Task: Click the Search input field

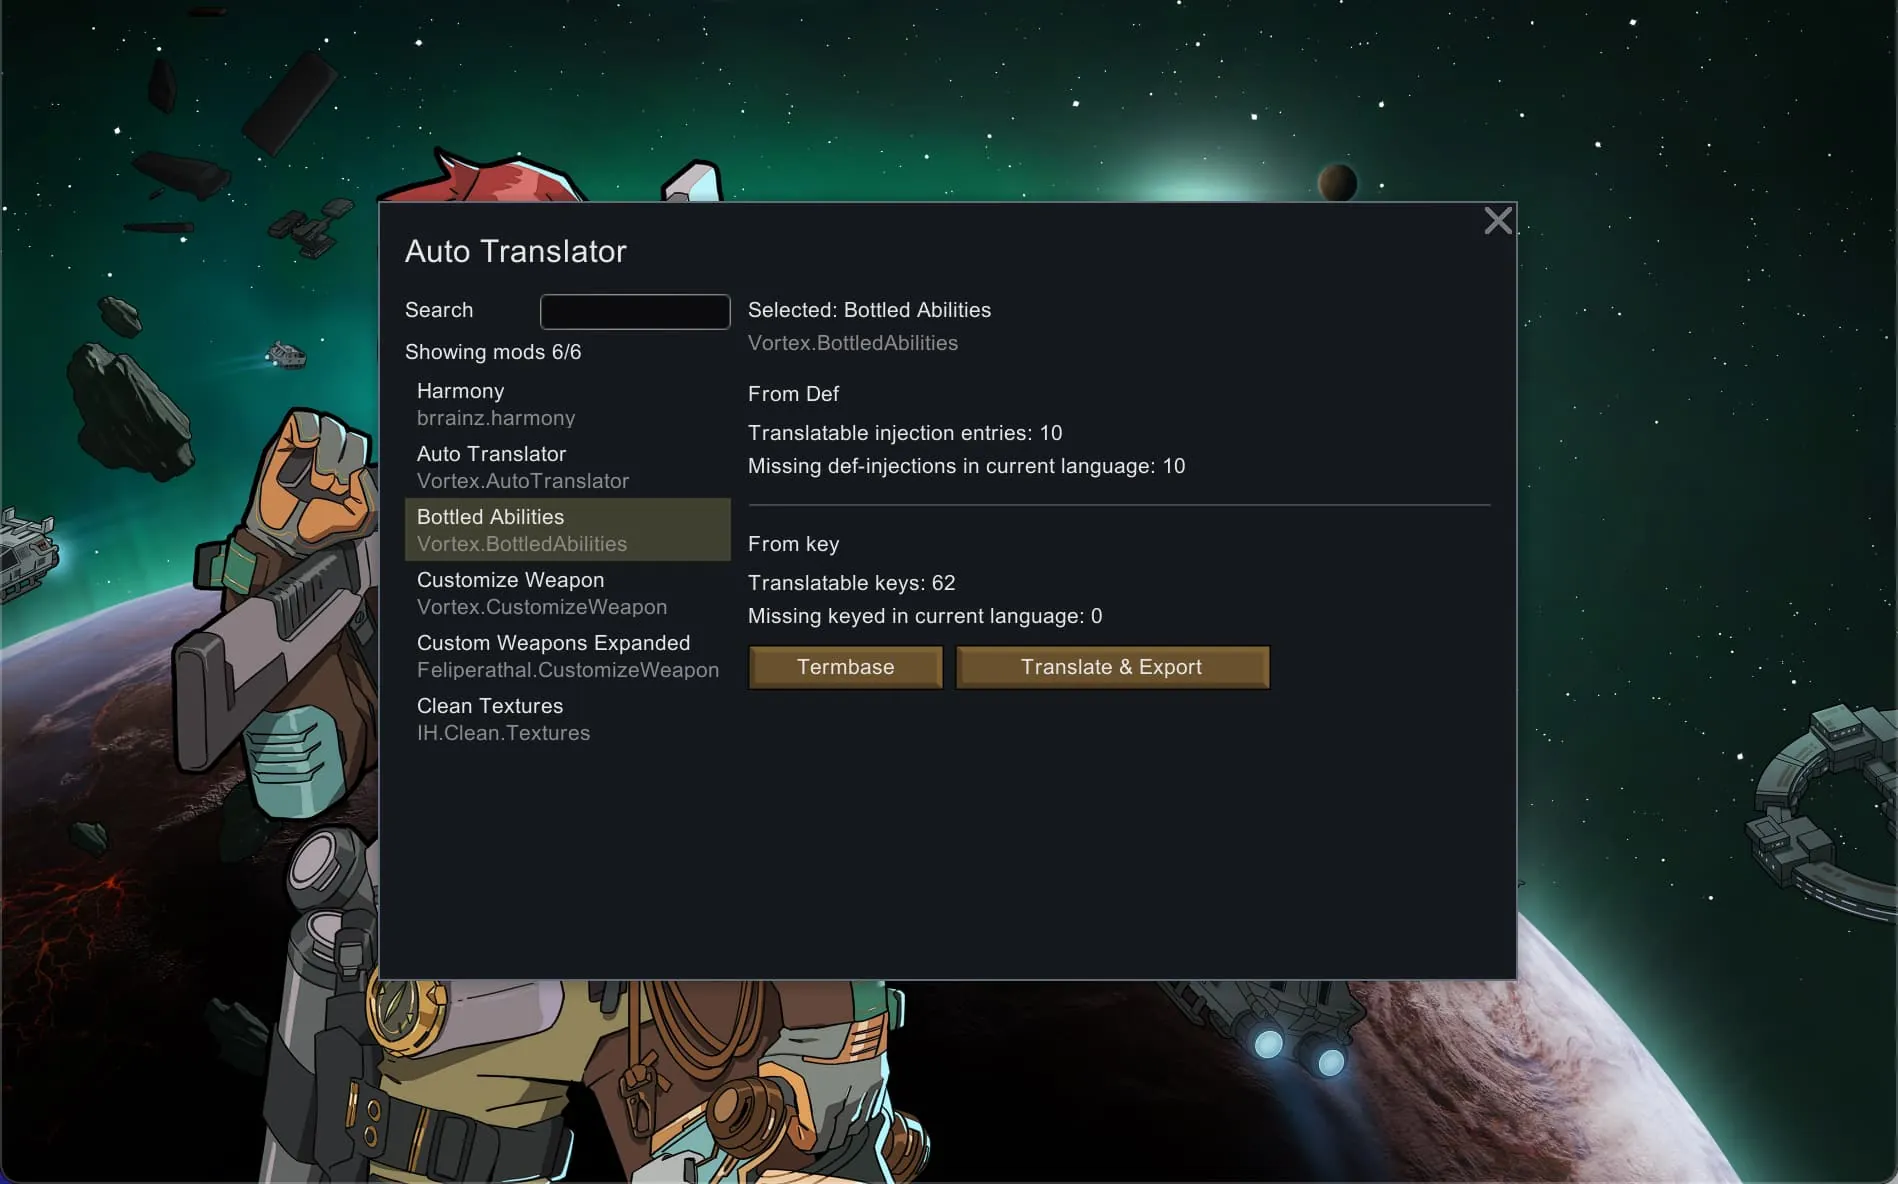Action: 634,312
